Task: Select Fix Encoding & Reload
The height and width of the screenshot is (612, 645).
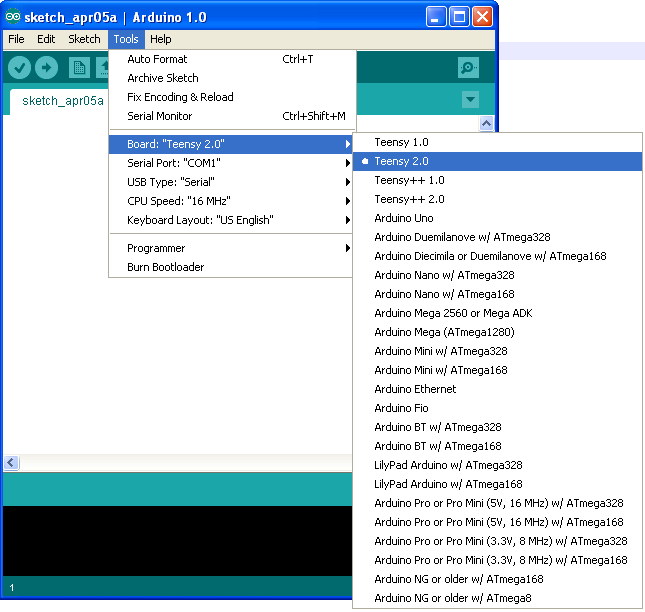Action: click(x=231, y=97)
